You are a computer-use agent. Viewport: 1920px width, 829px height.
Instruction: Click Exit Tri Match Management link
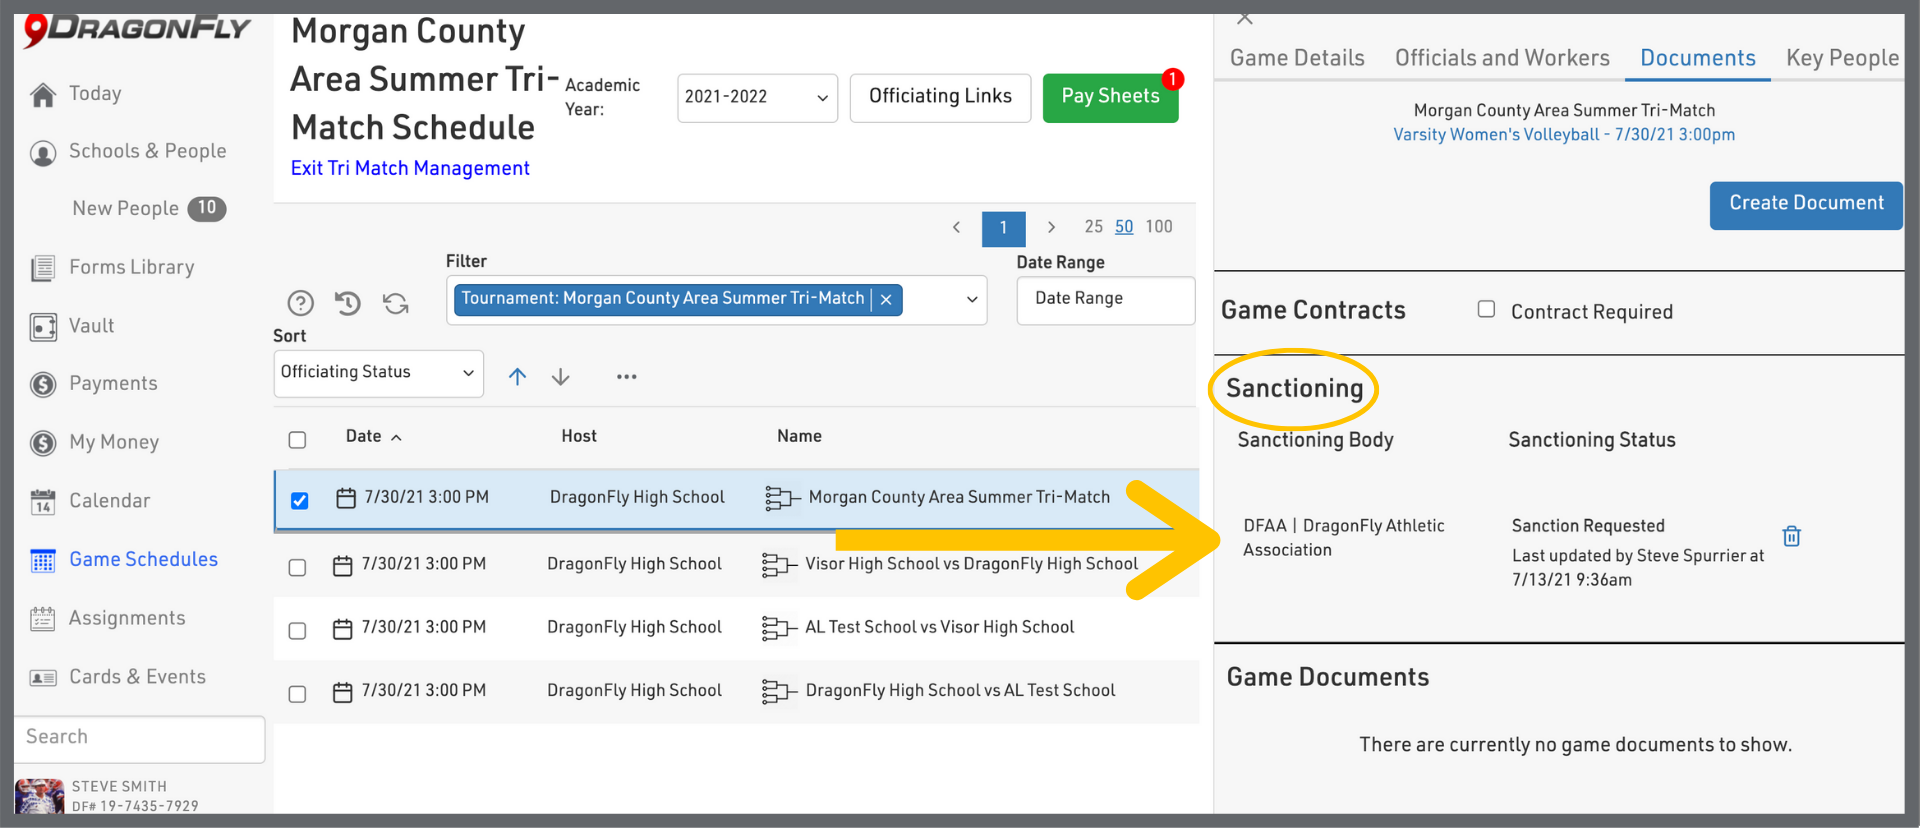[x=410, y=169]
